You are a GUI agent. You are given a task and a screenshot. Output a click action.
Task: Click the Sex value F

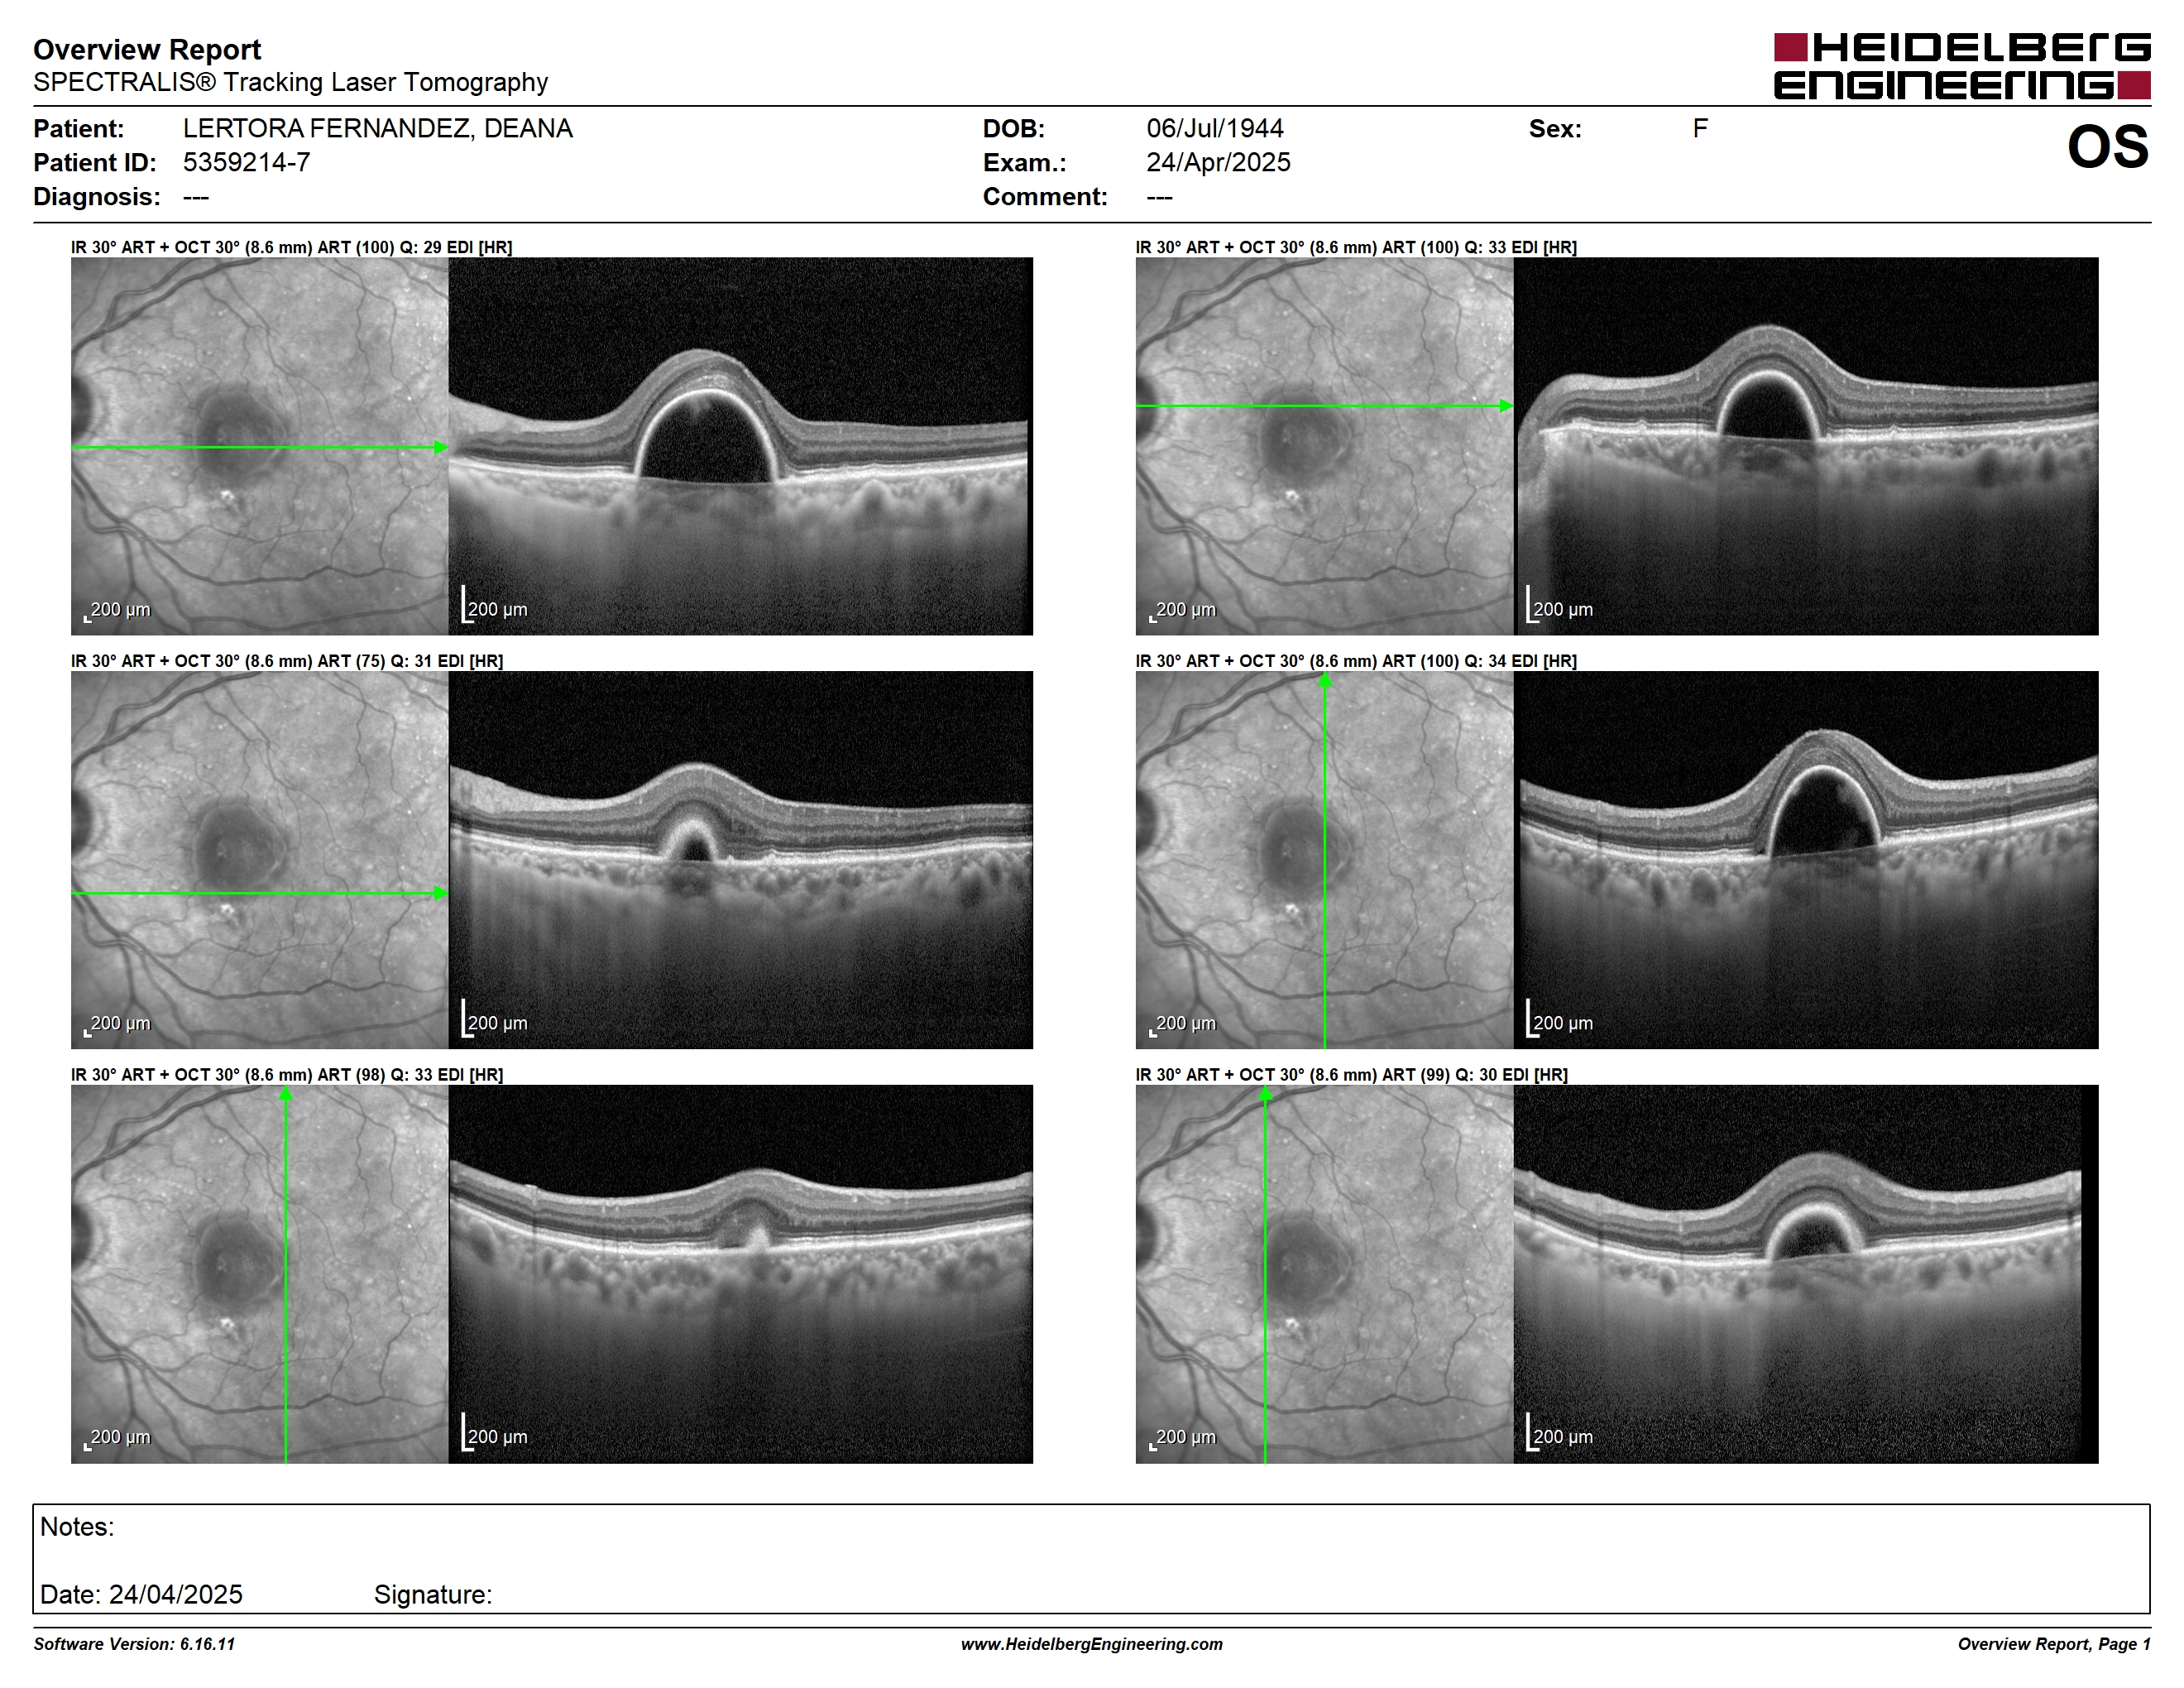pos(1700,128)
